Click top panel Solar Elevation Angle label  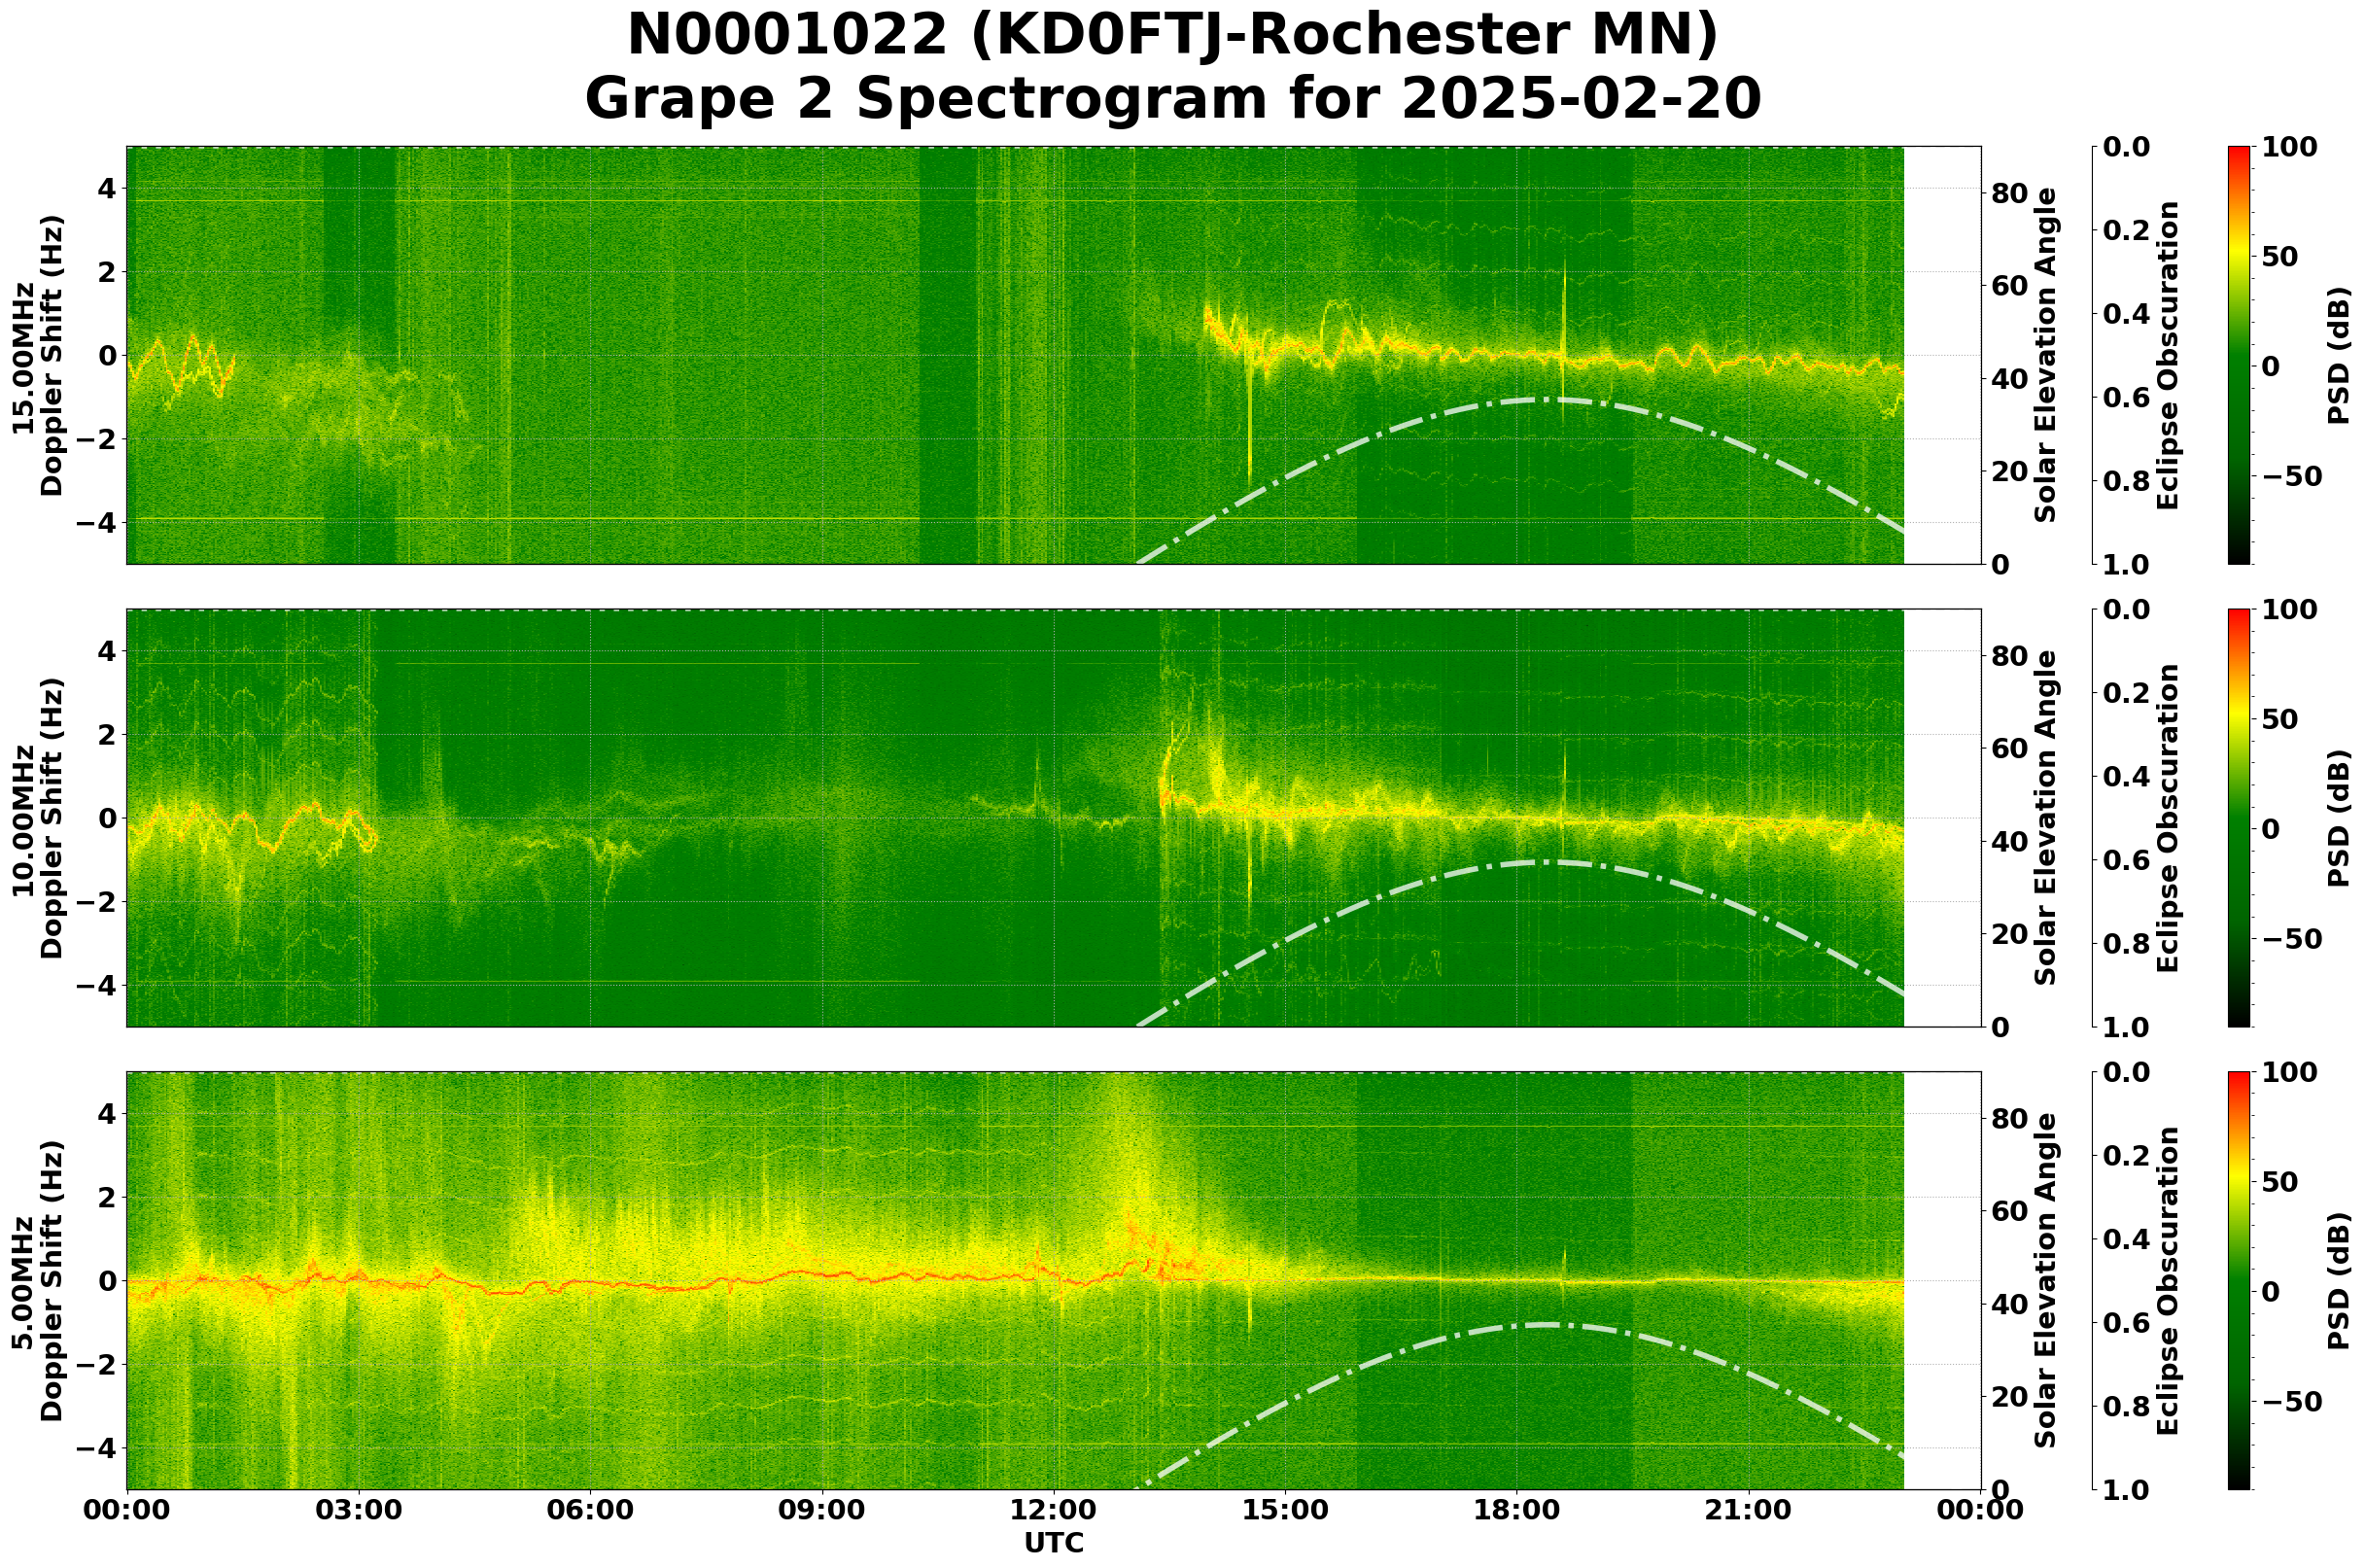2046,355
